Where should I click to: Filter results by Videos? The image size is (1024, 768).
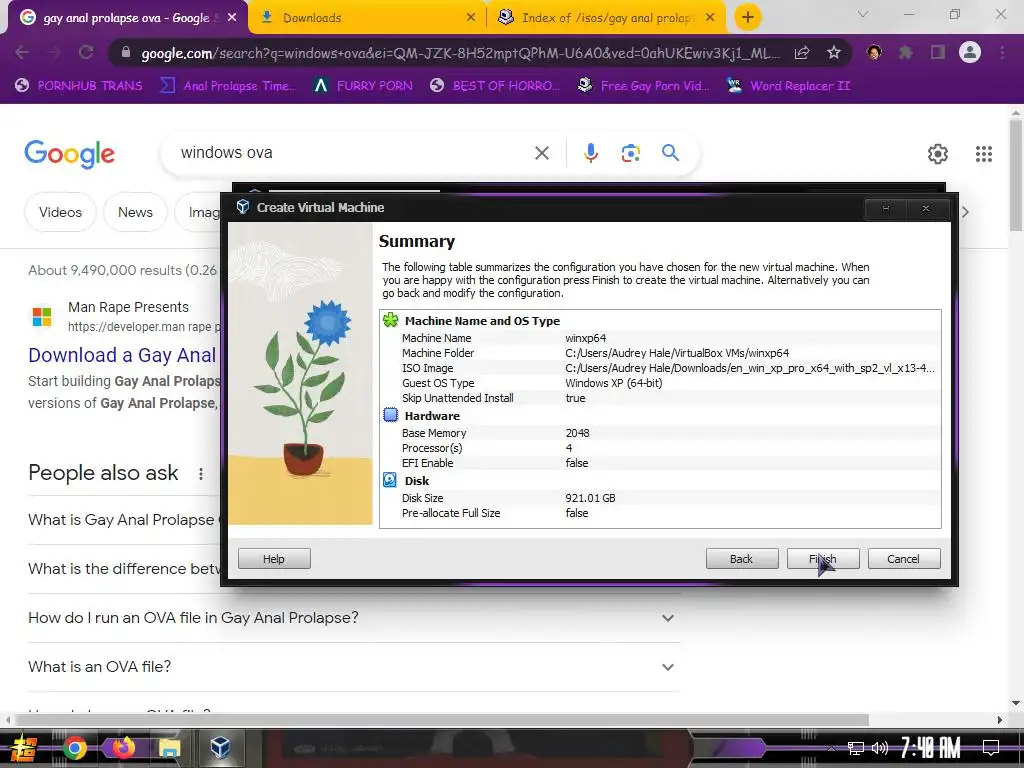61,212
